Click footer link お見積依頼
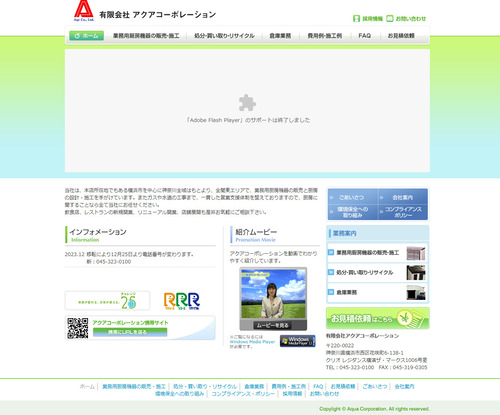This screenshot has width=500, height=415. (x=343, y=387)
